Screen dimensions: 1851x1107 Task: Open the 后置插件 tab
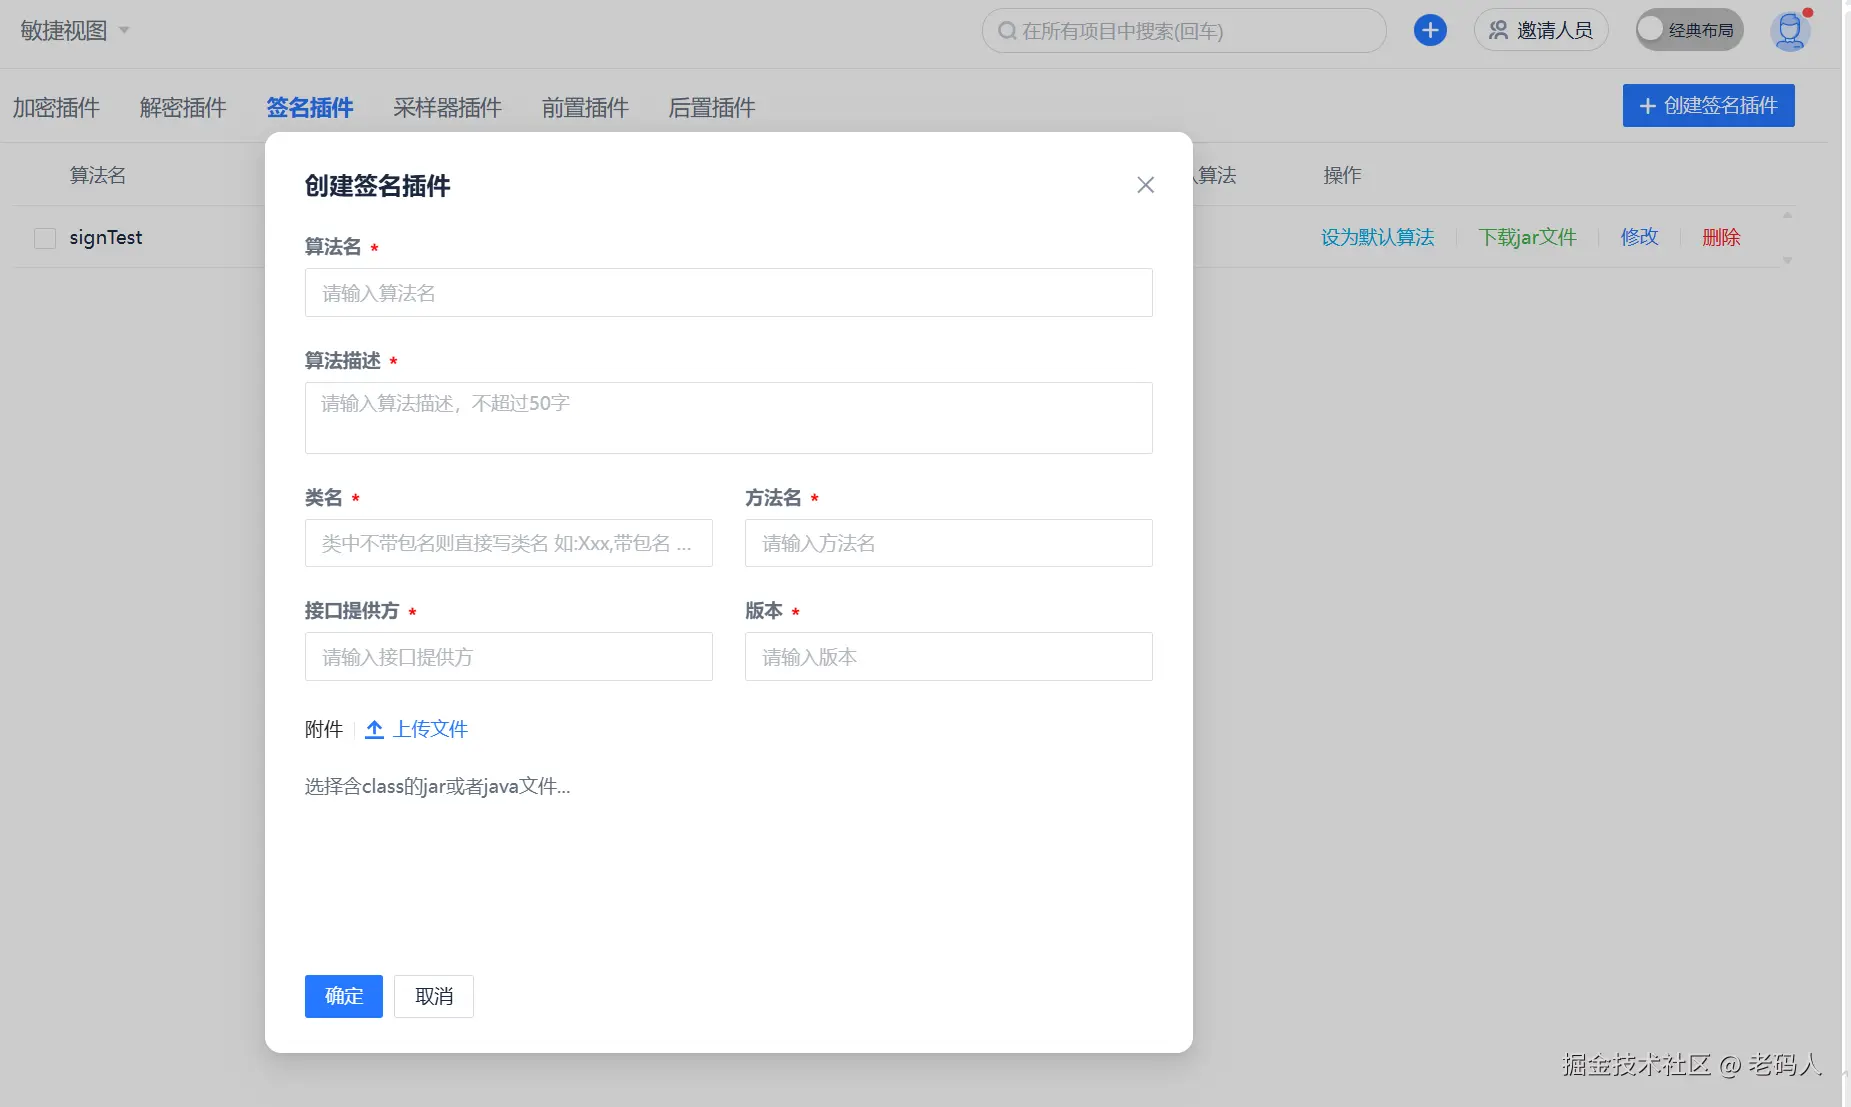pos(712,107)
